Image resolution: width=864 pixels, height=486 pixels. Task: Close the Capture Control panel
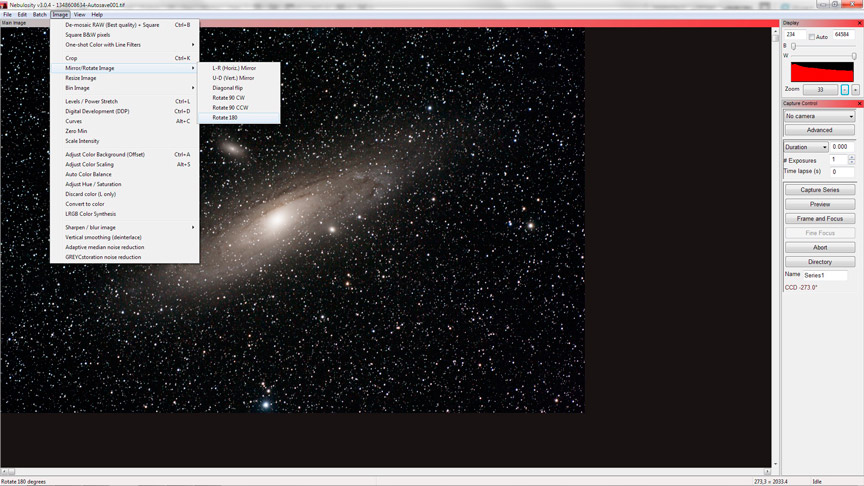[x=859, y=103]
